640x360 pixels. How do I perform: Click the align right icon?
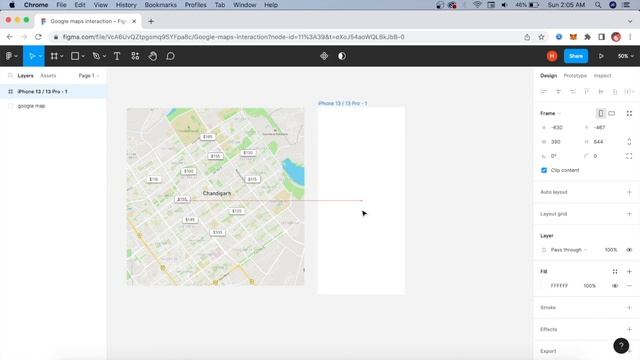(x=572, y=91)
